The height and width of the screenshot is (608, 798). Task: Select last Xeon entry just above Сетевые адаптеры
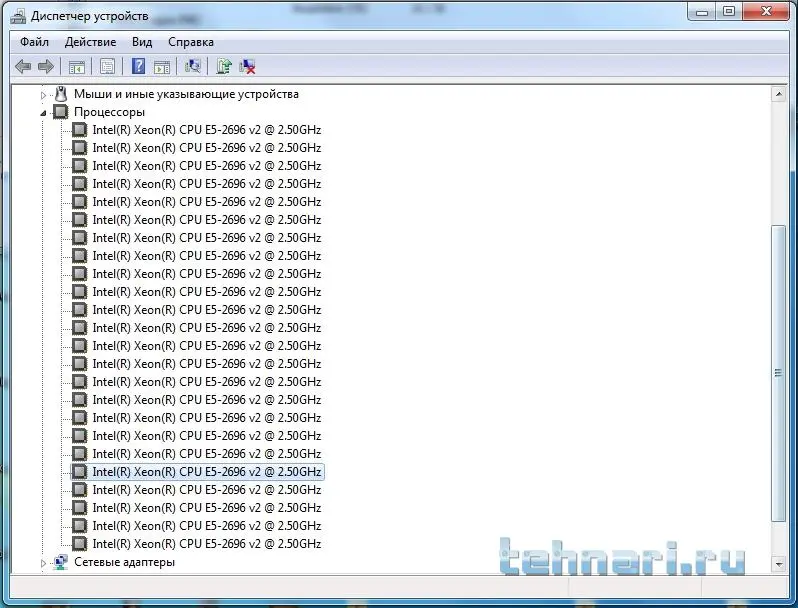click(x=207, y=544)
